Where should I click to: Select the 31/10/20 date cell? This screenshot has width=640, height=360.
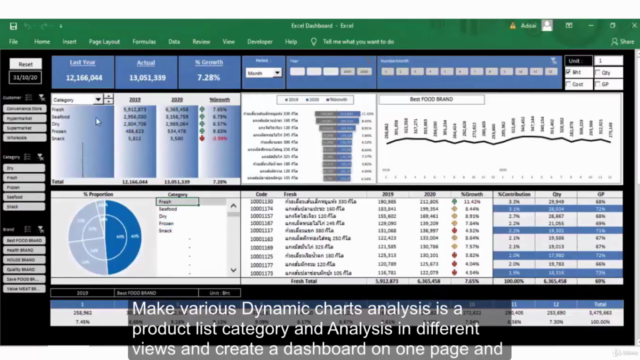[x=25, y=77]
